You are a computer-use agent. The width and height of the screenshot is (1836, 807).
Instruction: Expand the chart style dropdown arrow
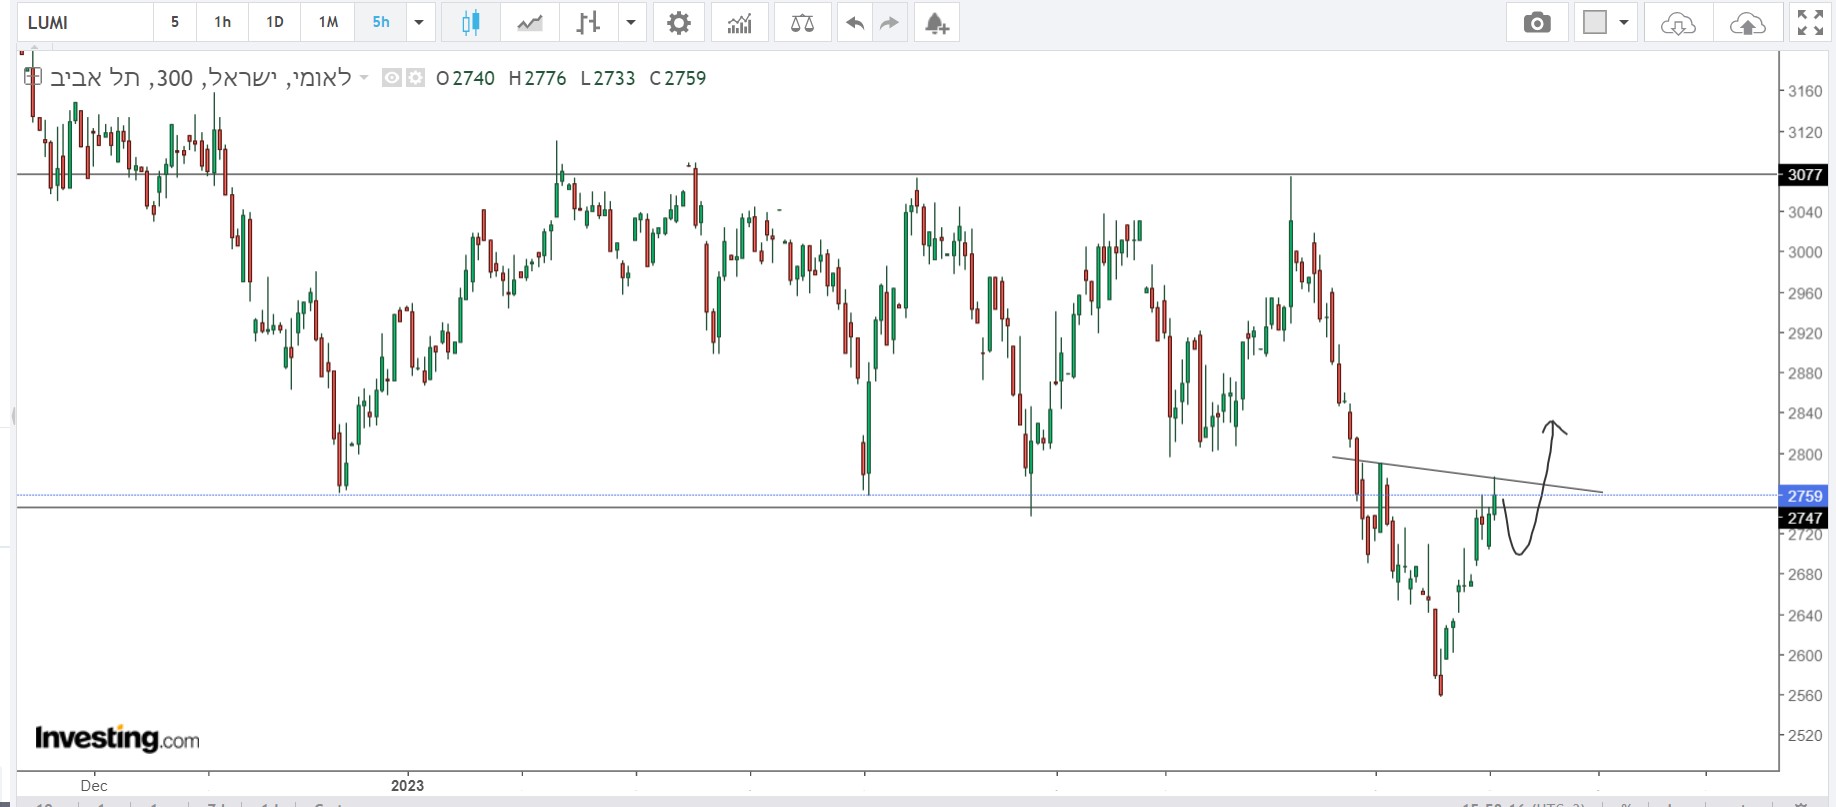click(x=630, y=22)
